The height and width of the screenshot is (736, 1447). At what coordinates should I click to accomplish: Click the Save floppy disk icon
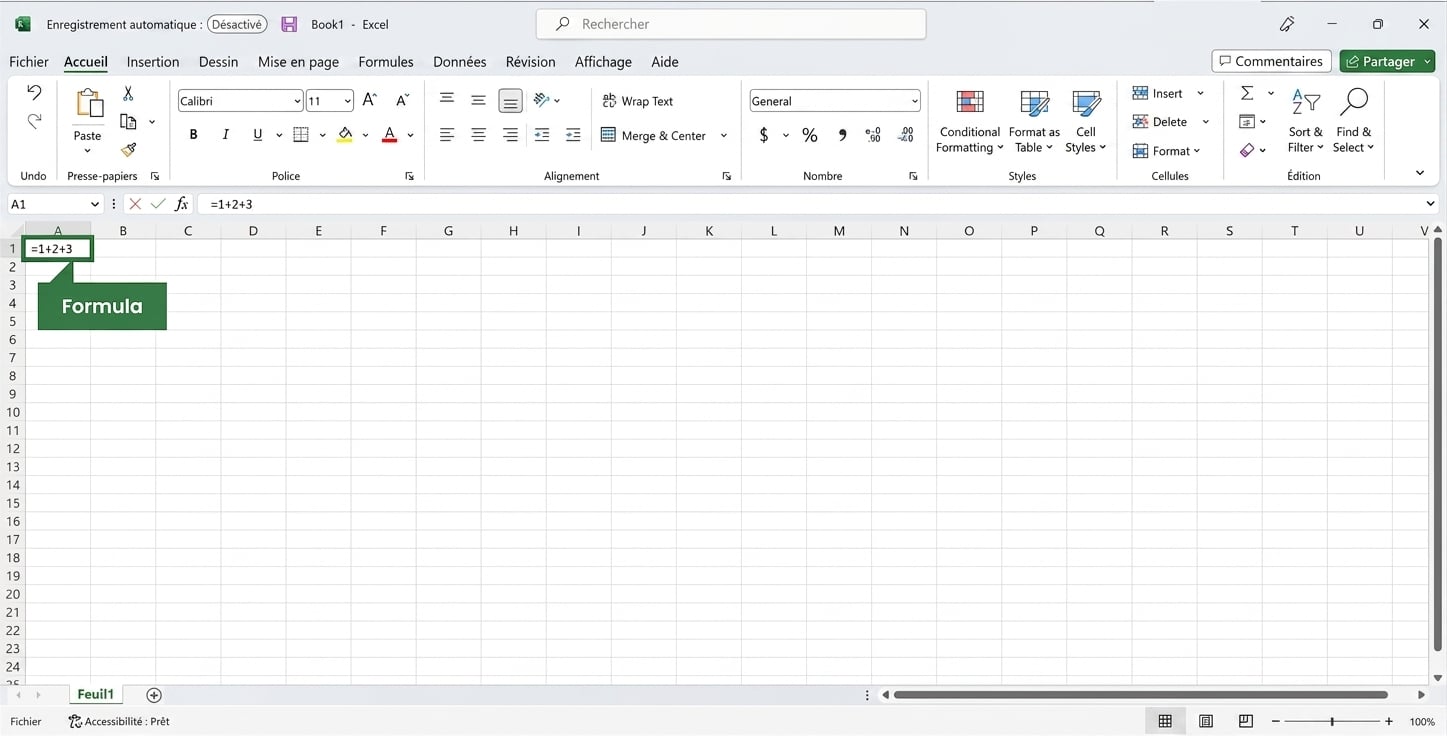pyautogui.click(x=289, y=24)
